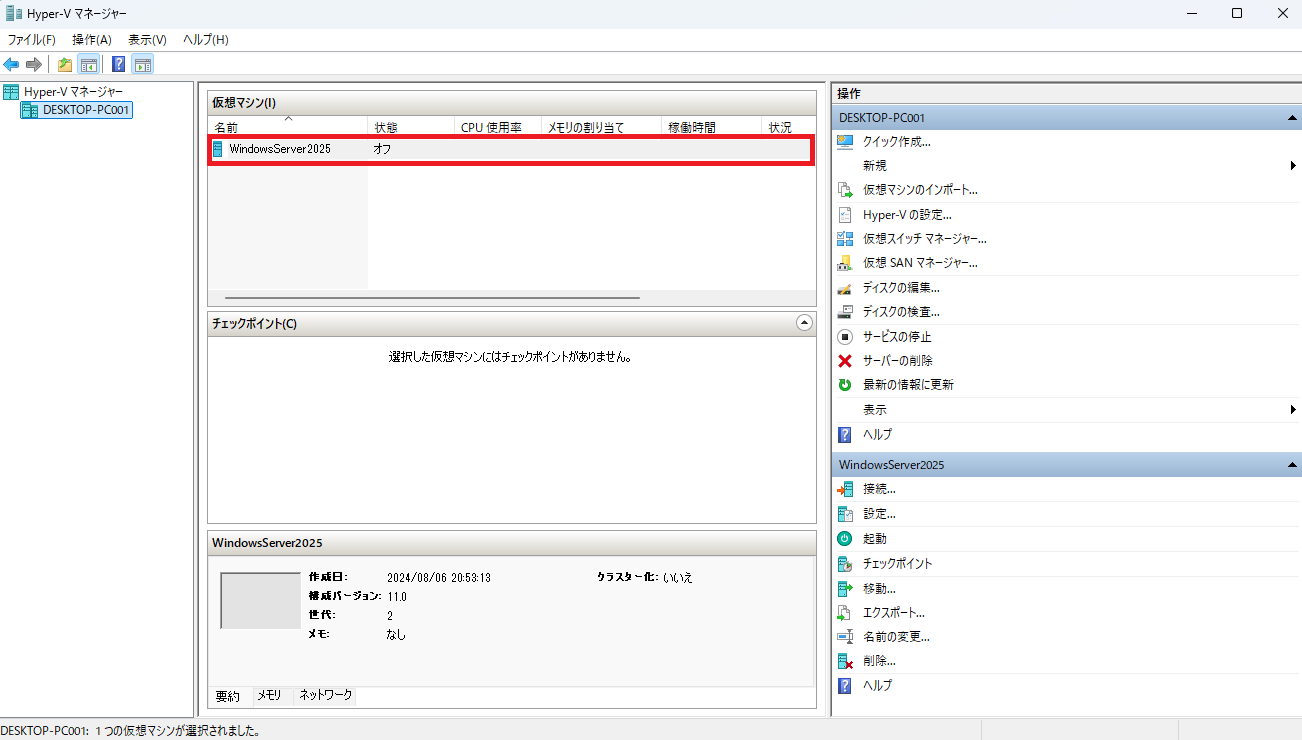Open the 表示(V) menu

[147, 40]
